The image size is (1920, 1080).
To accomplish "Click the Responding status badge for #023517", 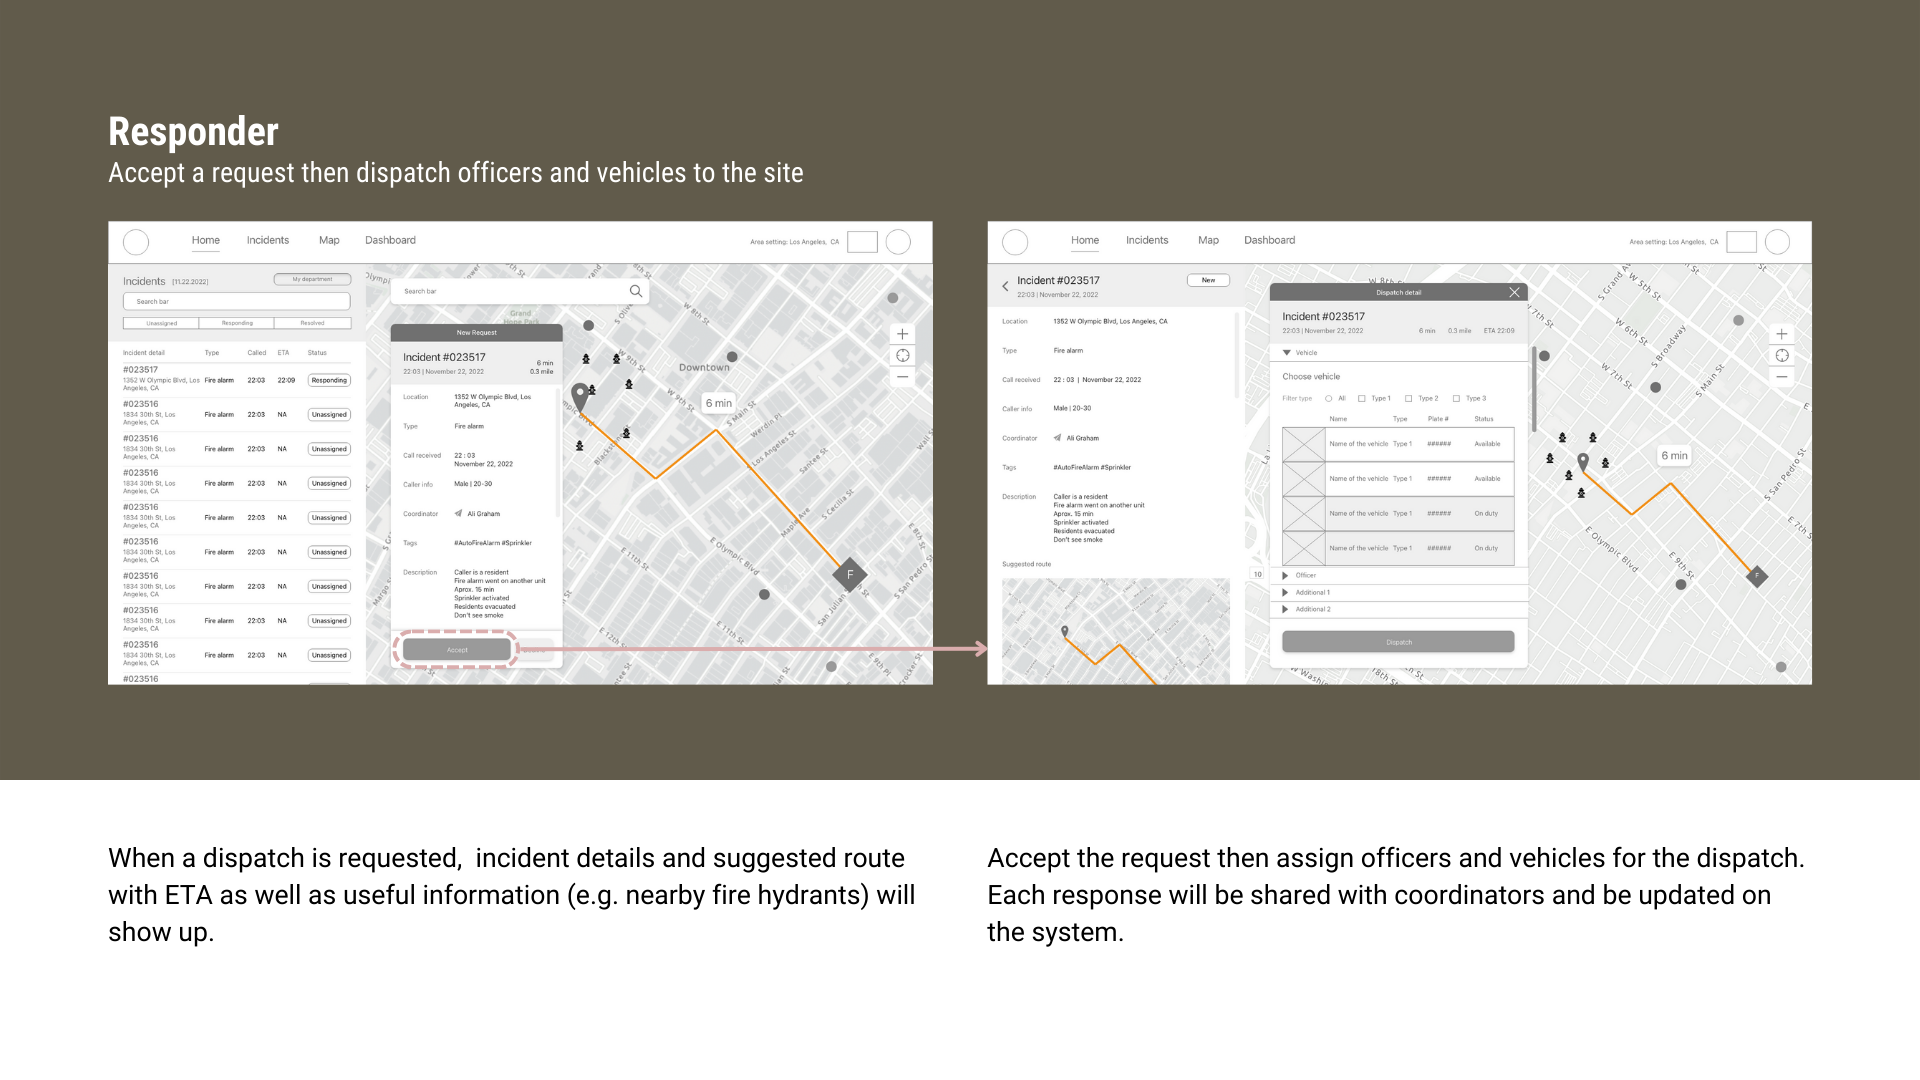I will [329, 380].
